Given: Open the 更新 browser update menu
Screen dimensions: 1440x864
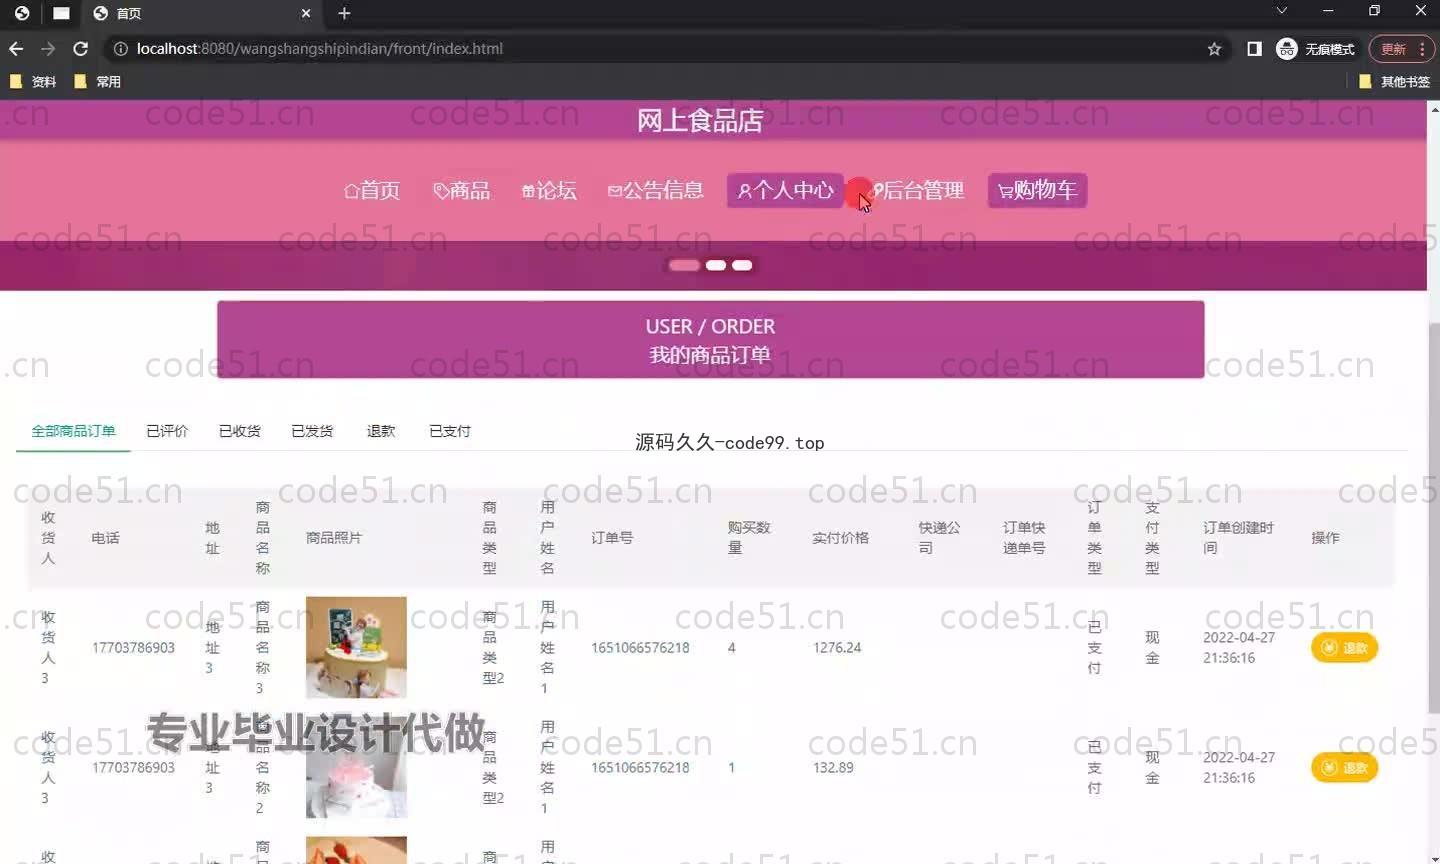Looking at the screenshot, I should pyautogui.click(x=1401, y=48).
